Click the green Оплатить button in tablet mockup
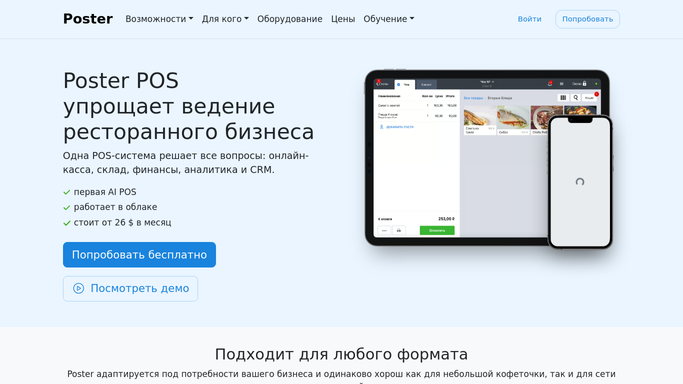 (x=437, y=230)
